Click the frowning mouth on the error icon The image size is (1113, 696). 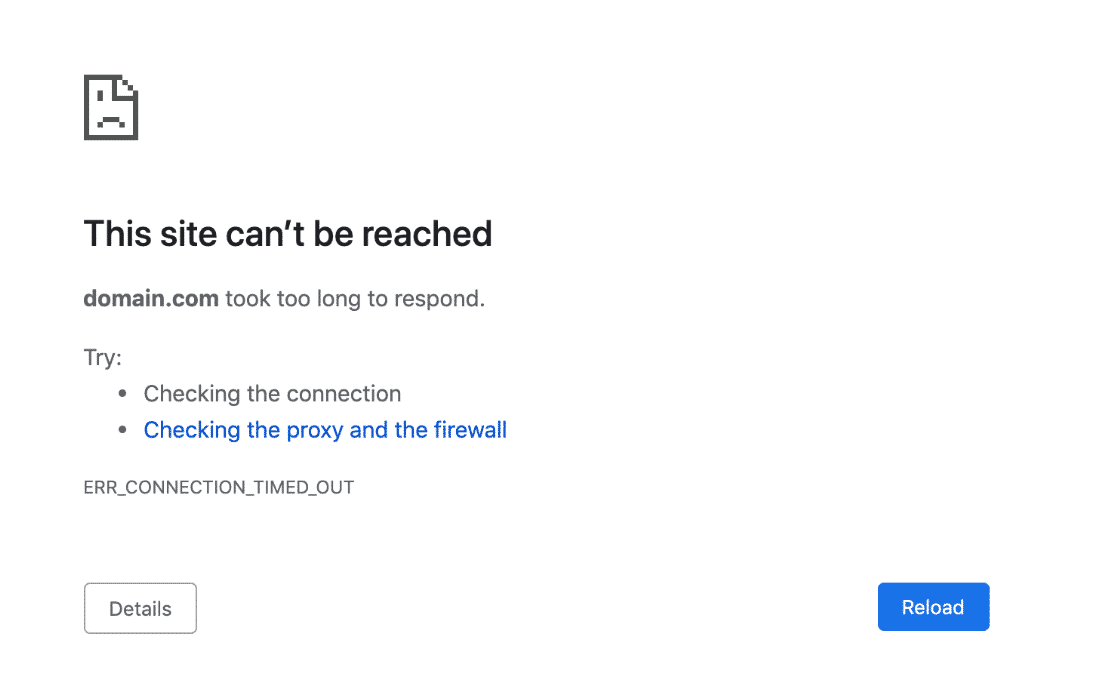point(111,121)
